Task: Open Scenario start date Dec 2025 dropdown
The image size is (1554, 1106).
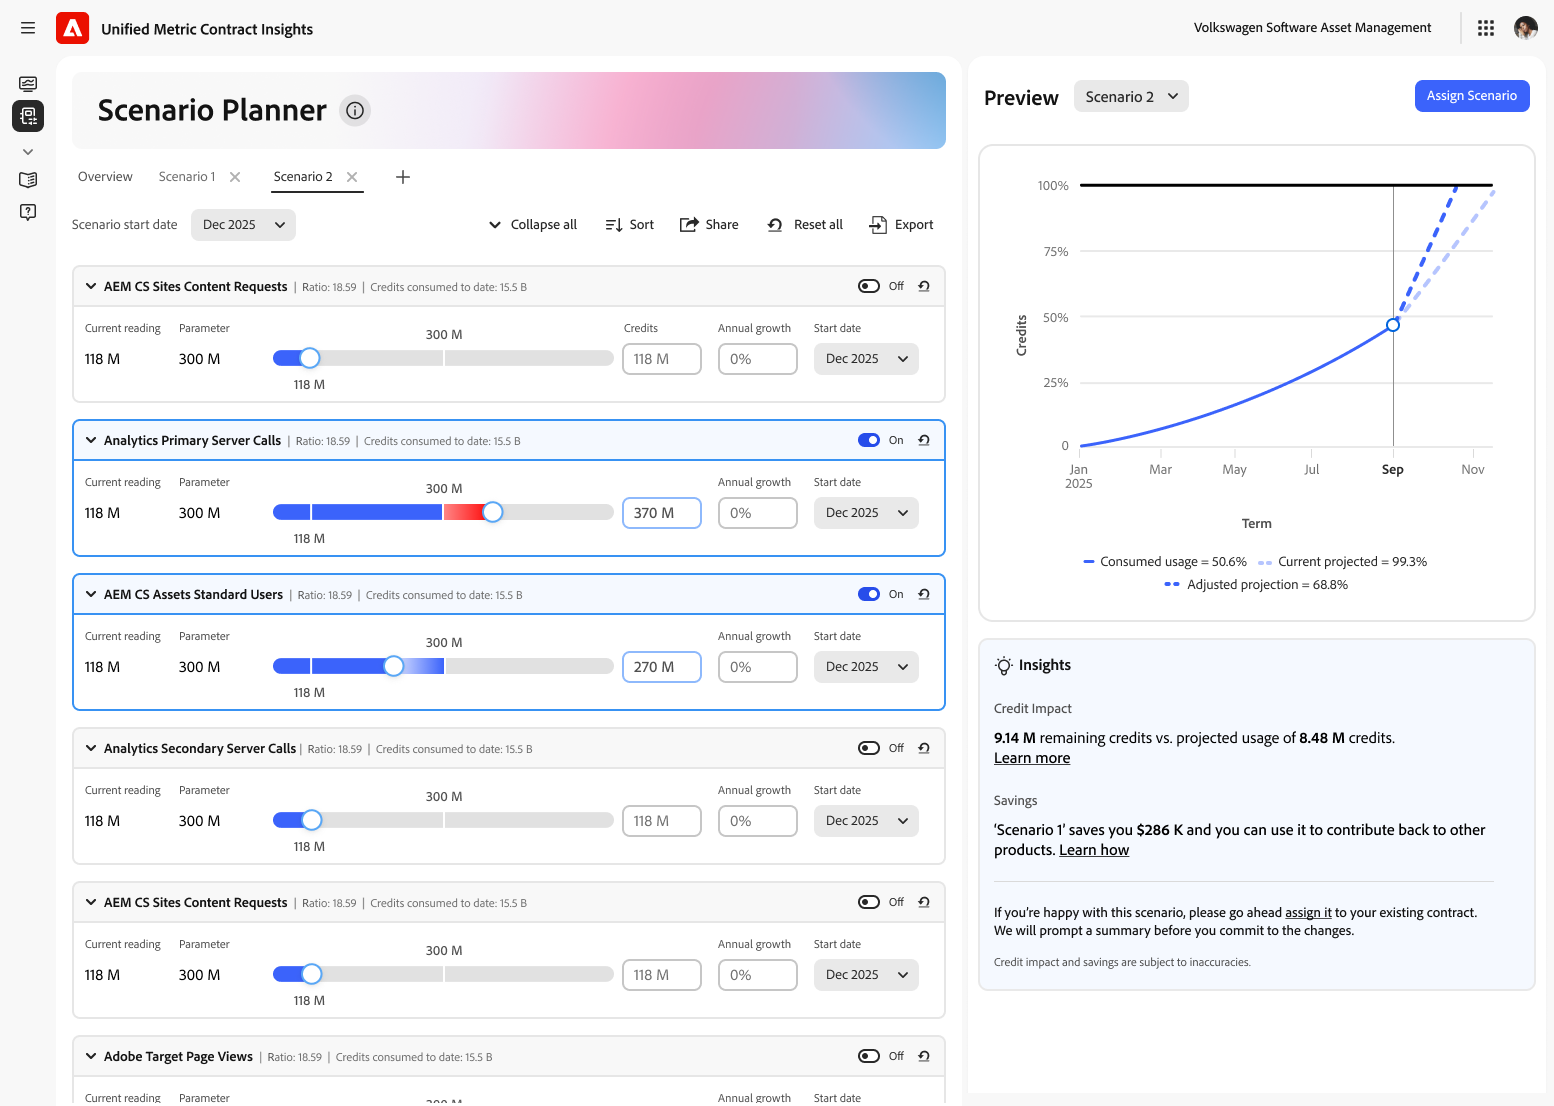Action: [x=243, y=225]
